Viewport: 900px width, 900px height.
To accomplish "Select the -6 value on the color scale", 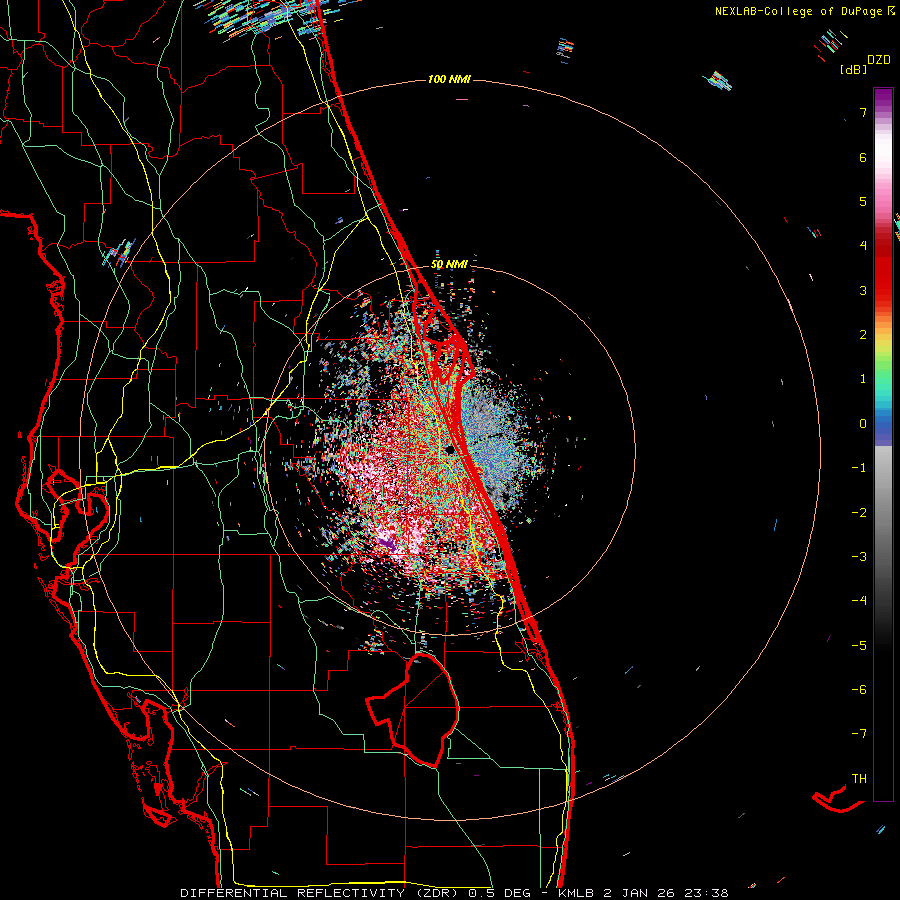I will pyautogui.click(x=859, y=690).
